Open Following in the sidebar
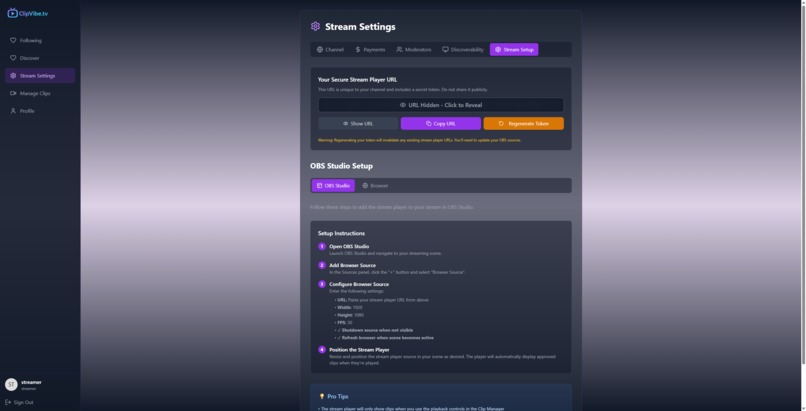The height and width of the screenshot is (411, 806). tap(40, 40)
